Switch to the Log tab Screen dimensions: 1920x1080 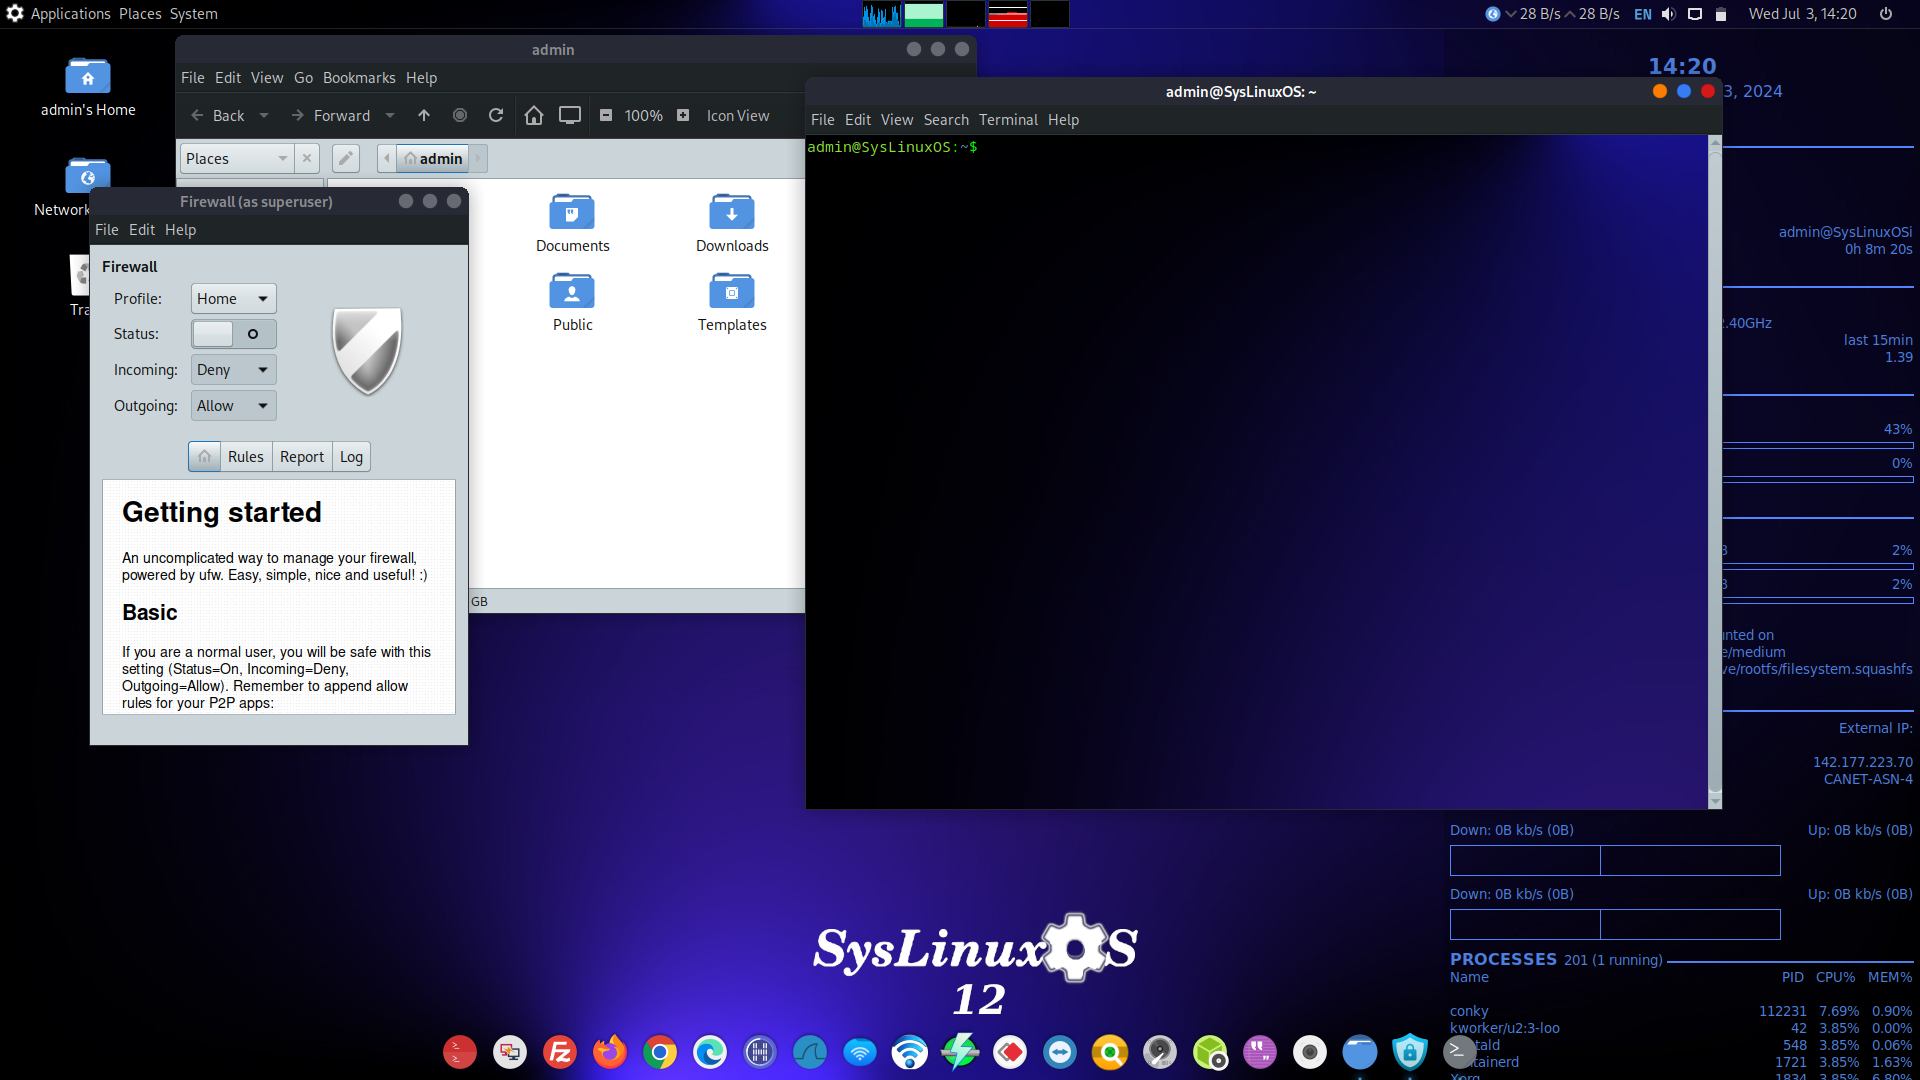point(351,457)
